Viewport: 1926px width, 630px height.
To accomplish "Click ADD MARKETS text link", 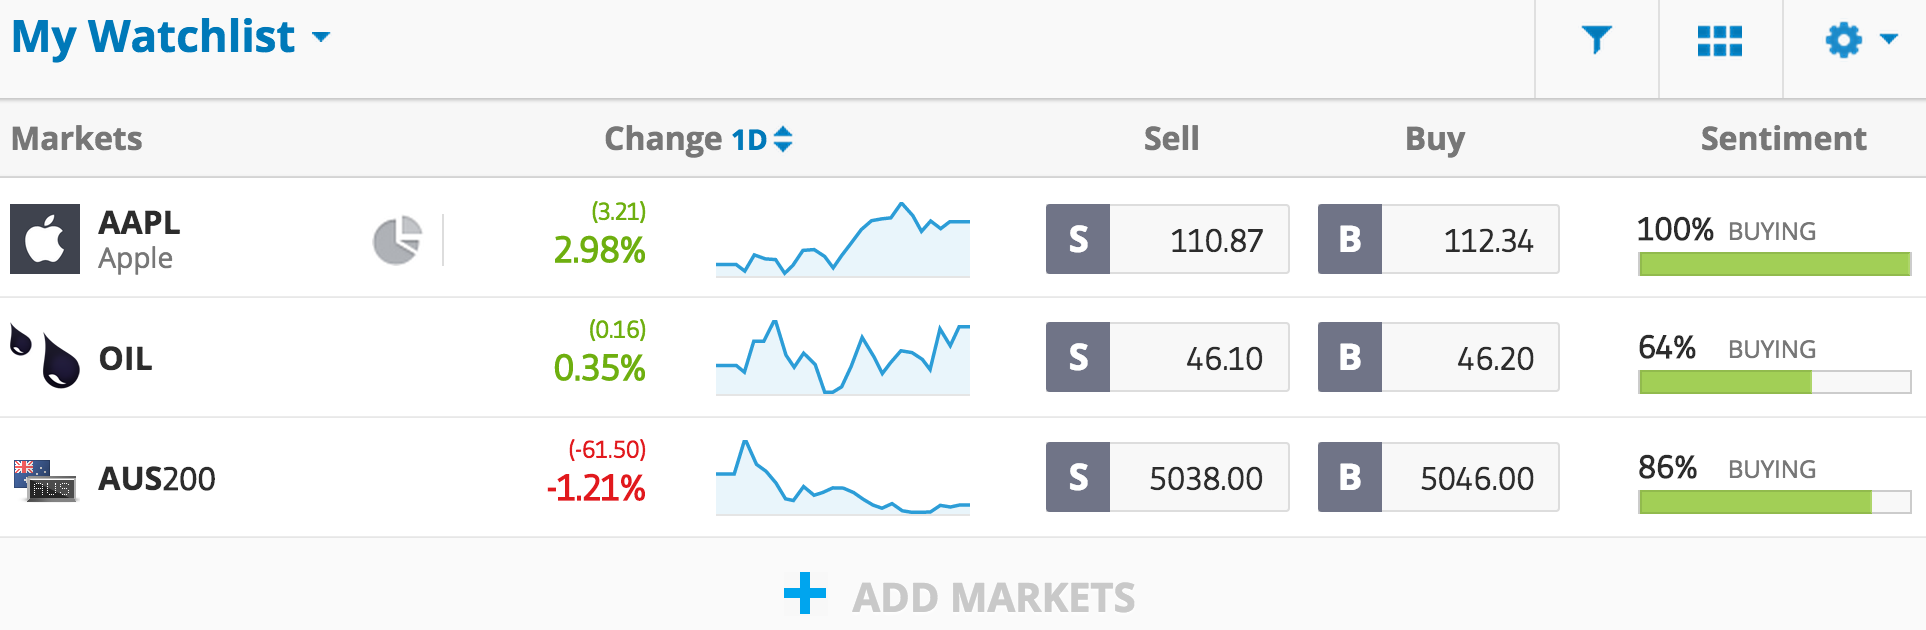I will (x=993, y=598).
